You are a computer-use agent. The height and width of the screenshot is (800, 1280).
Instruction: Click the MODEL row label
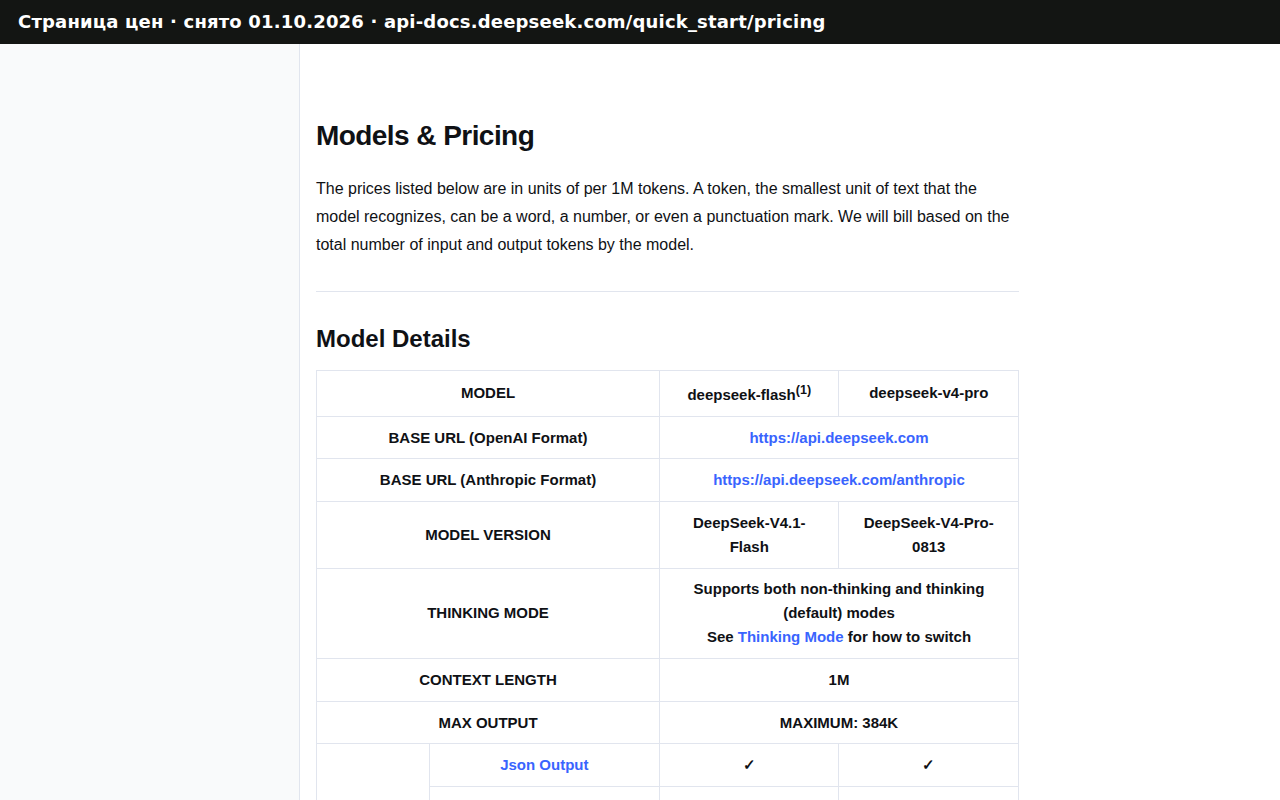488,393
